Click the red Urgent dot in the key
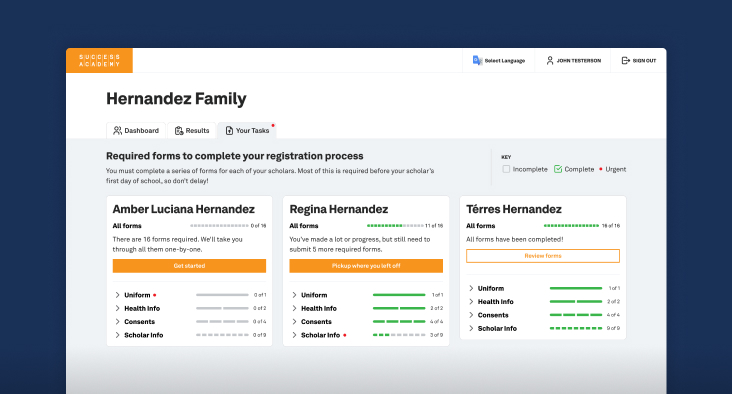Screen dimensions: 732x394 (x=601, y=169)
